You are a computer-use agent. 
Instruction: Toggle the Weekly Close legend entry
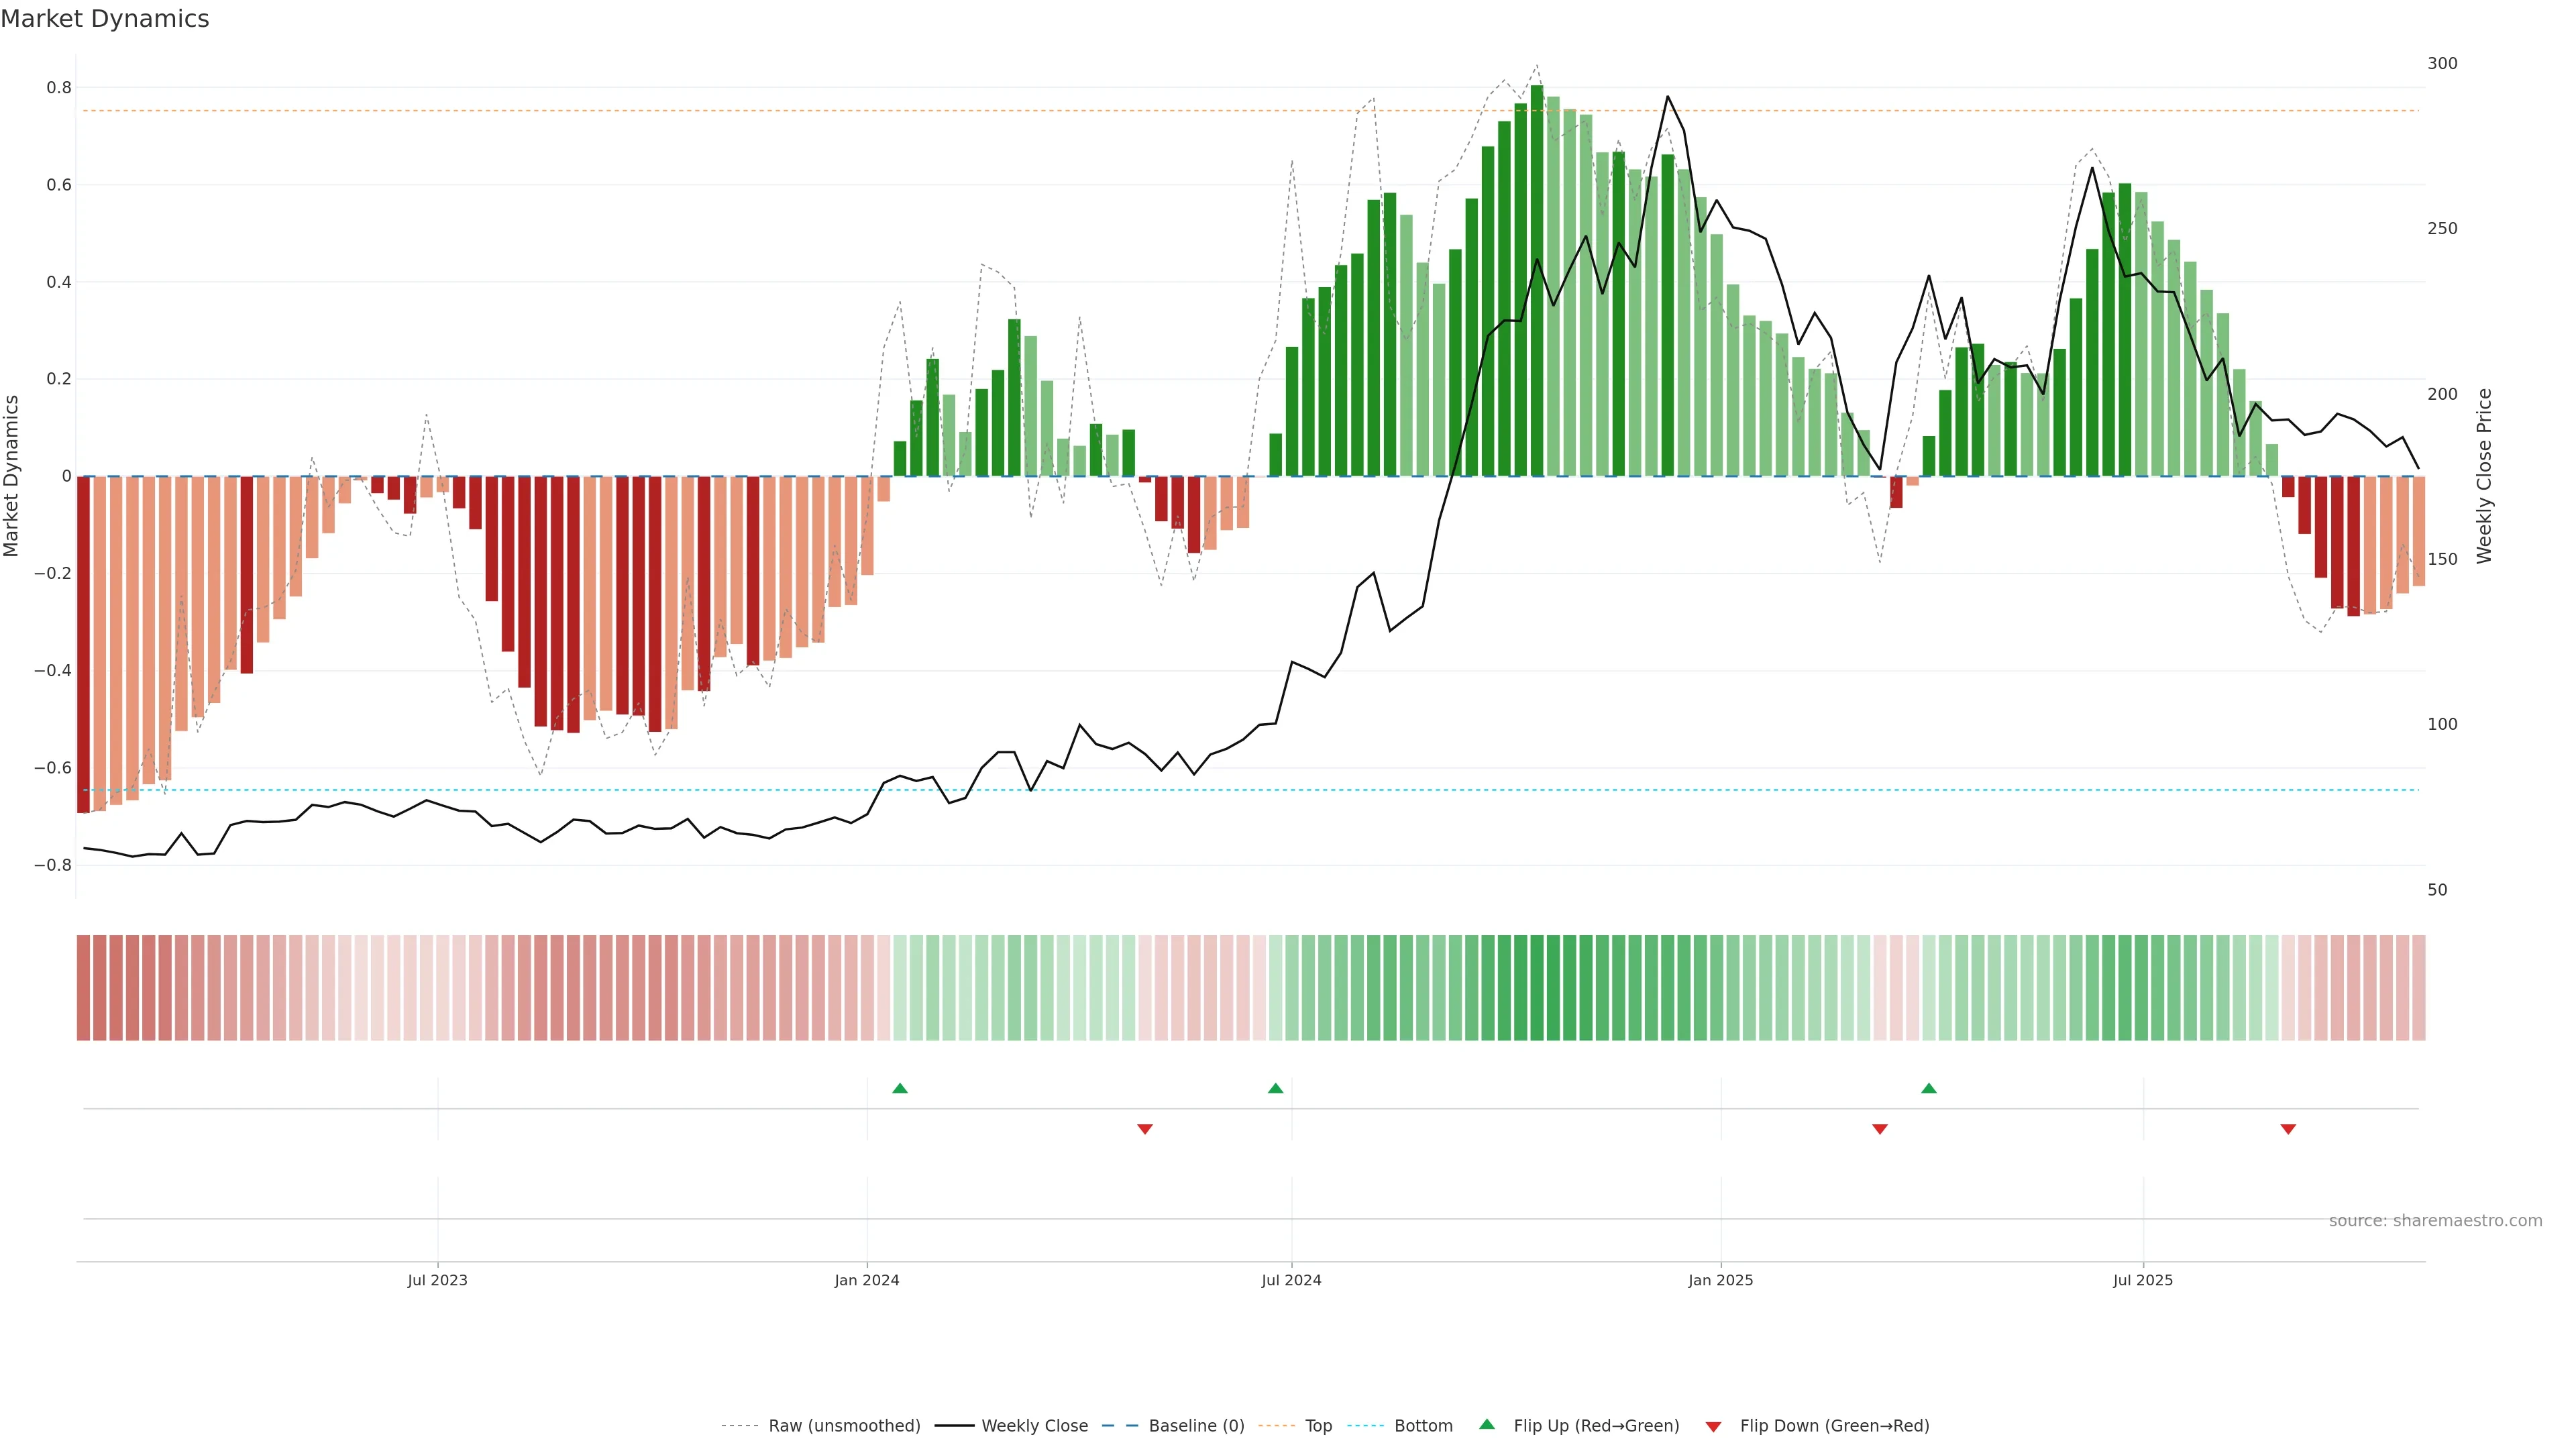pyautogui.click(x=1034, y=1426)
